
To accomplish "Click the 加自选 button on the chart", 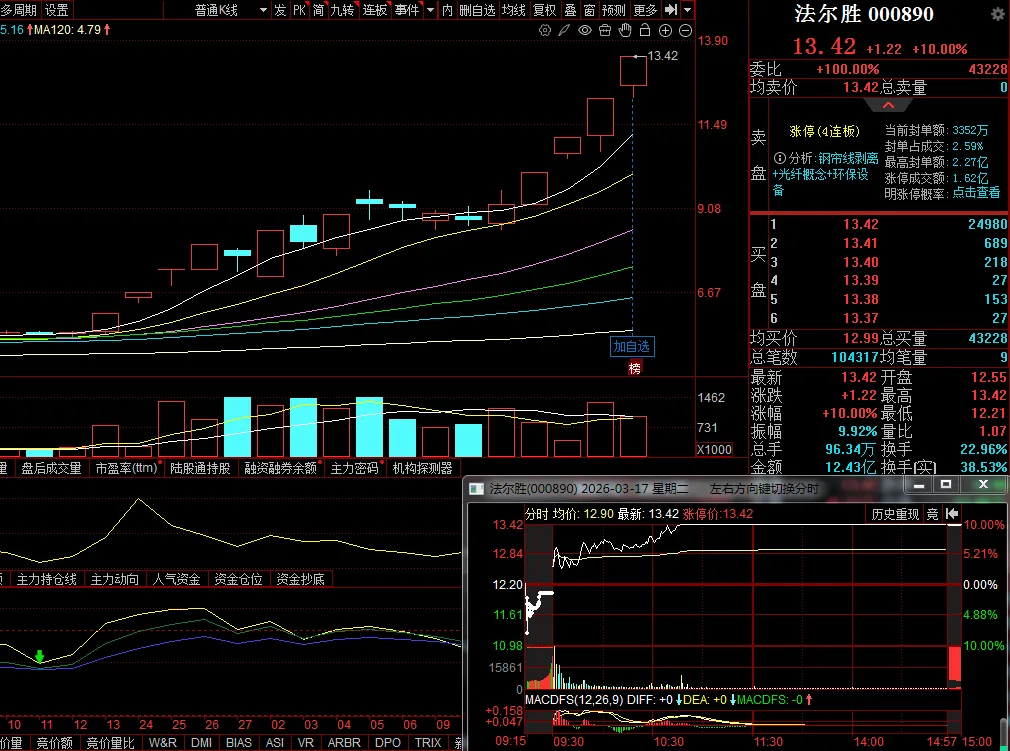I will (631, 347).
